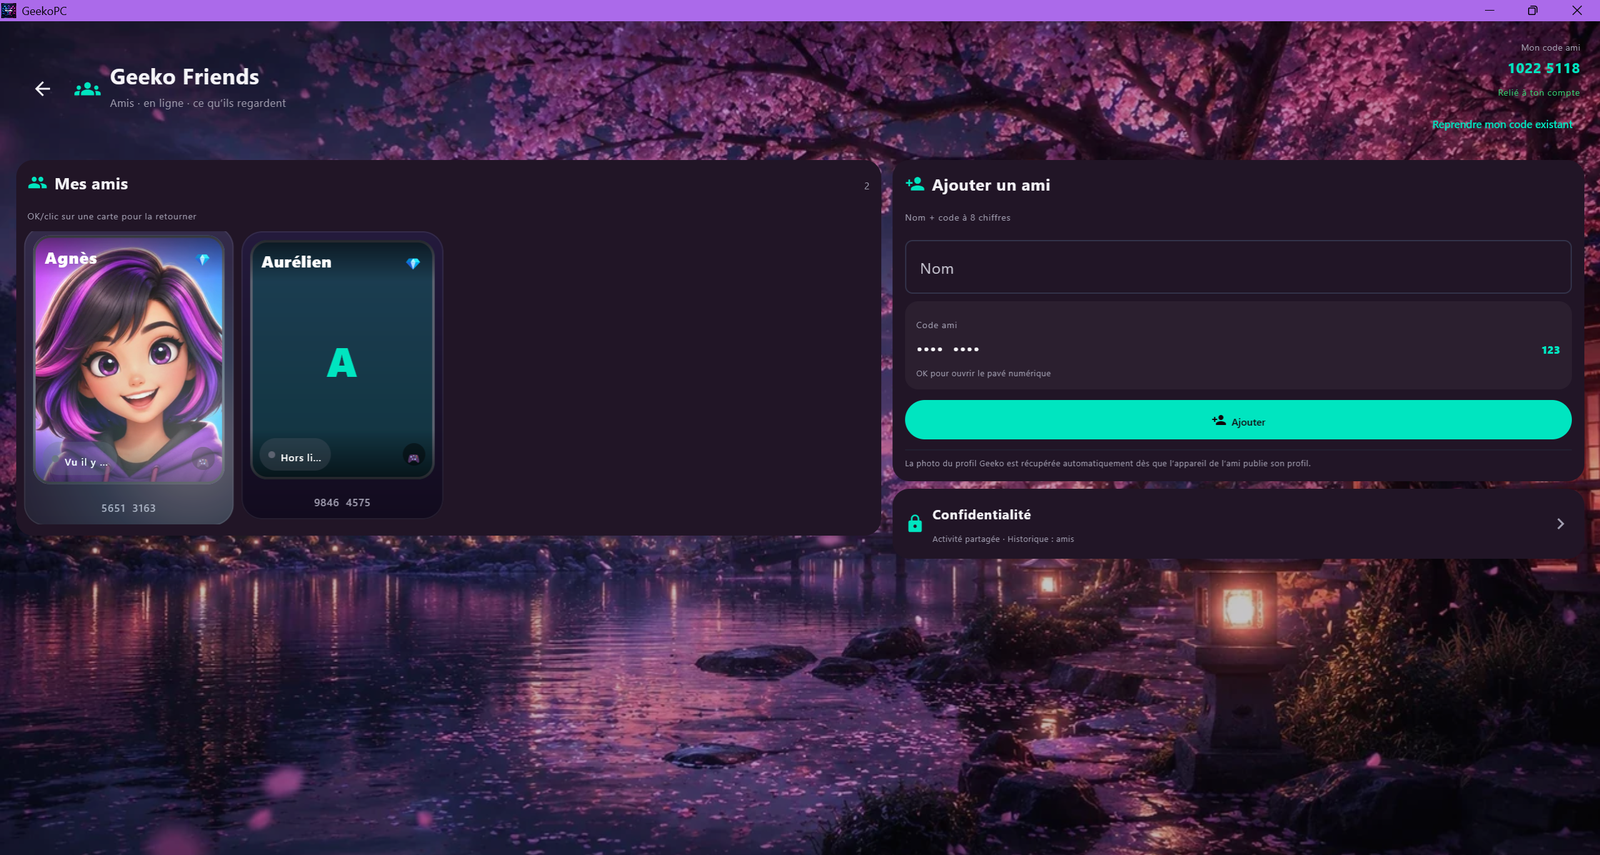Click the 'Mes amis' heading
The width and height of the screenshot is (1600, 855).
[x=91, y=184]
